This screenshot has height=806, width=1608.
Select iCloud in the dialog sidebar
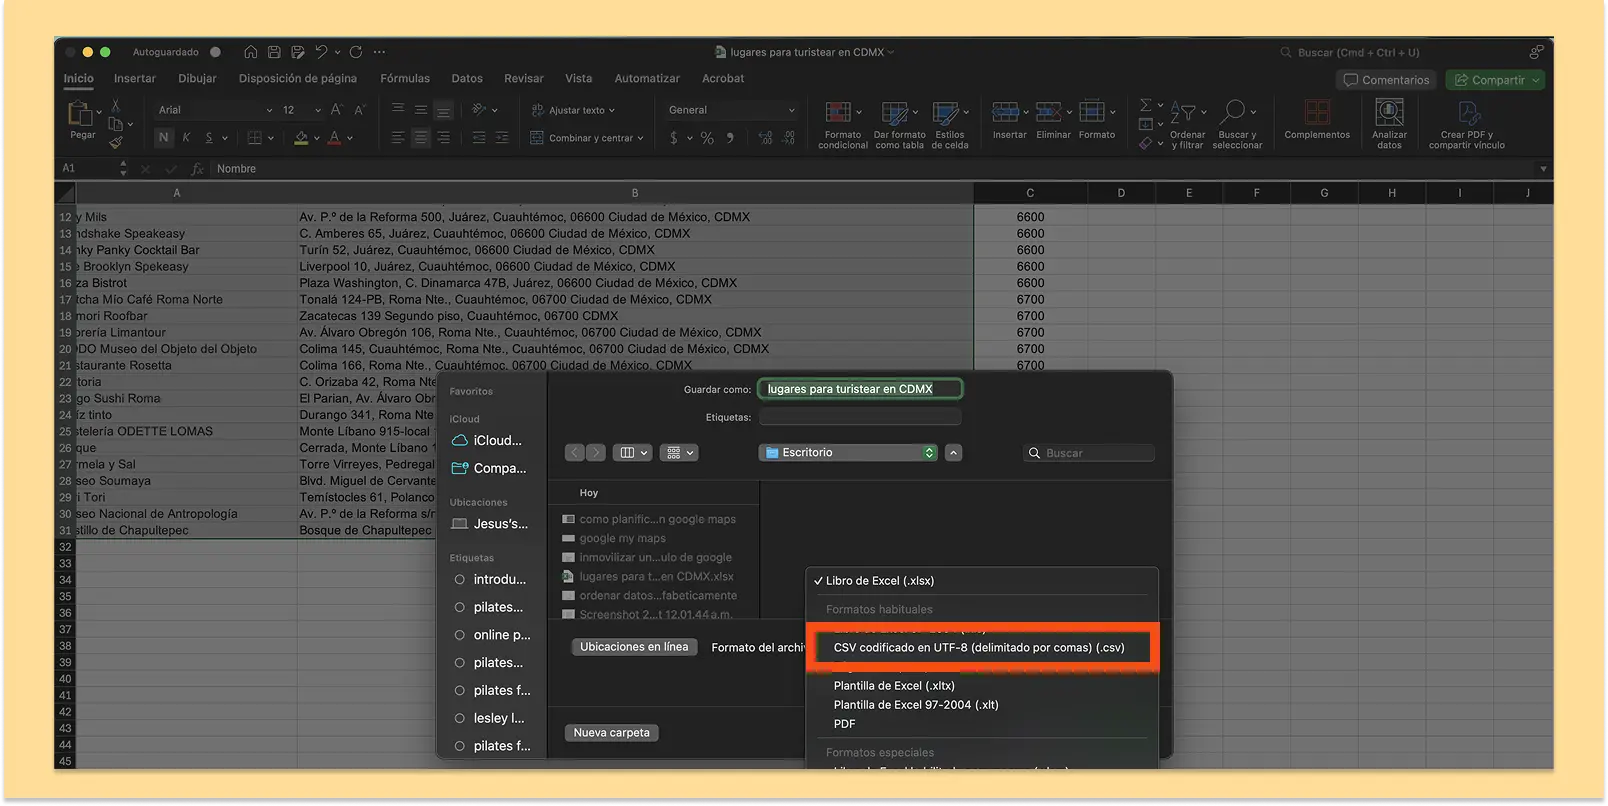click(488, 441)
